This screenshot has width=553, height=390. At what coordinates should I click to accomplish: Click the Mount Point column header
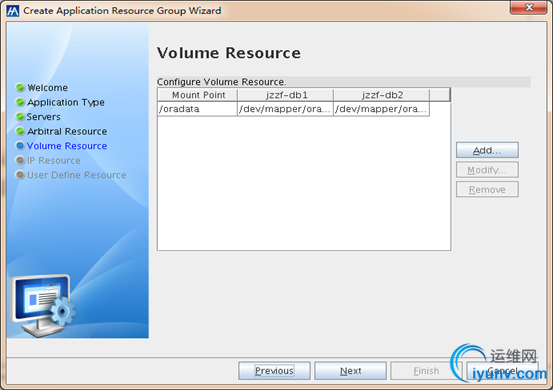[198, 95]
